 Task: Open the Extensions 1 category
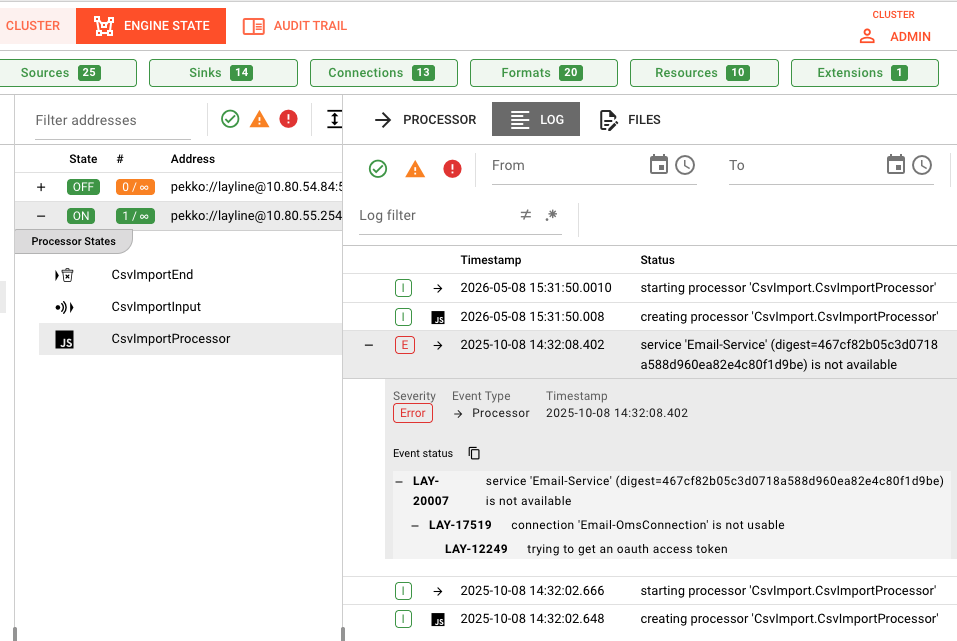click(x=865, y=73)
